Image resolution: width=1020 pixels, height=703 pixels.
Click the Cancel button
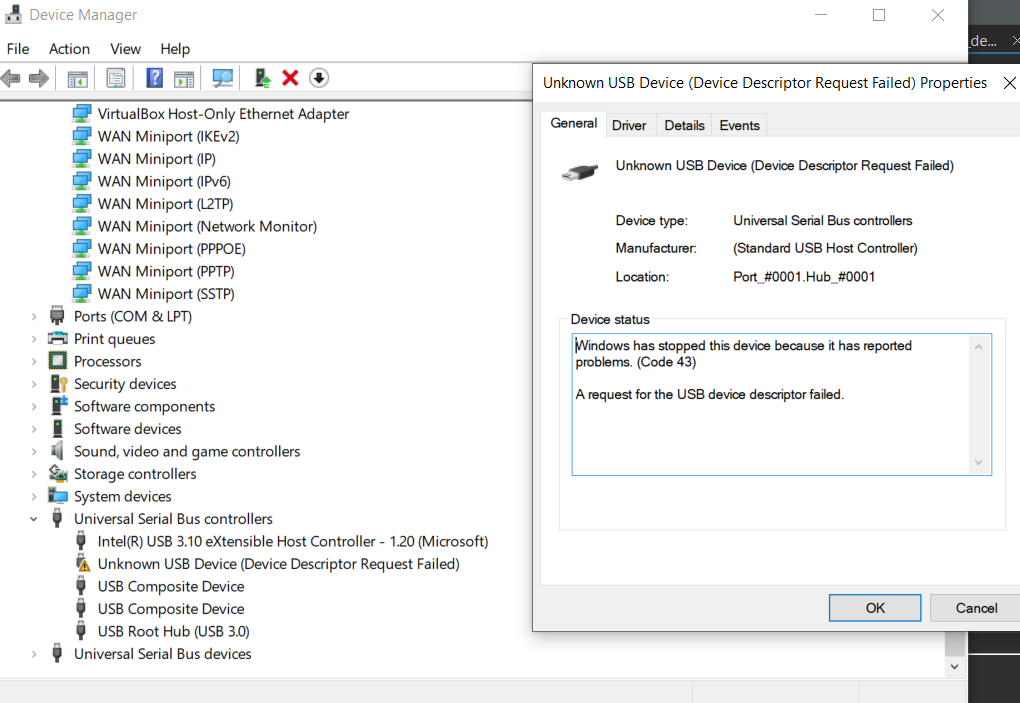pos(973,607)
